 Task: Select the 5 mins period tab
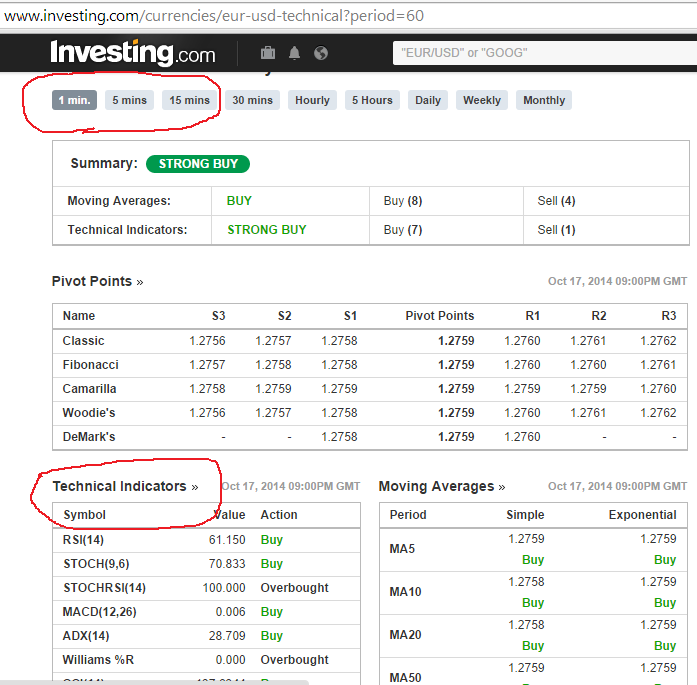point(129,100)
